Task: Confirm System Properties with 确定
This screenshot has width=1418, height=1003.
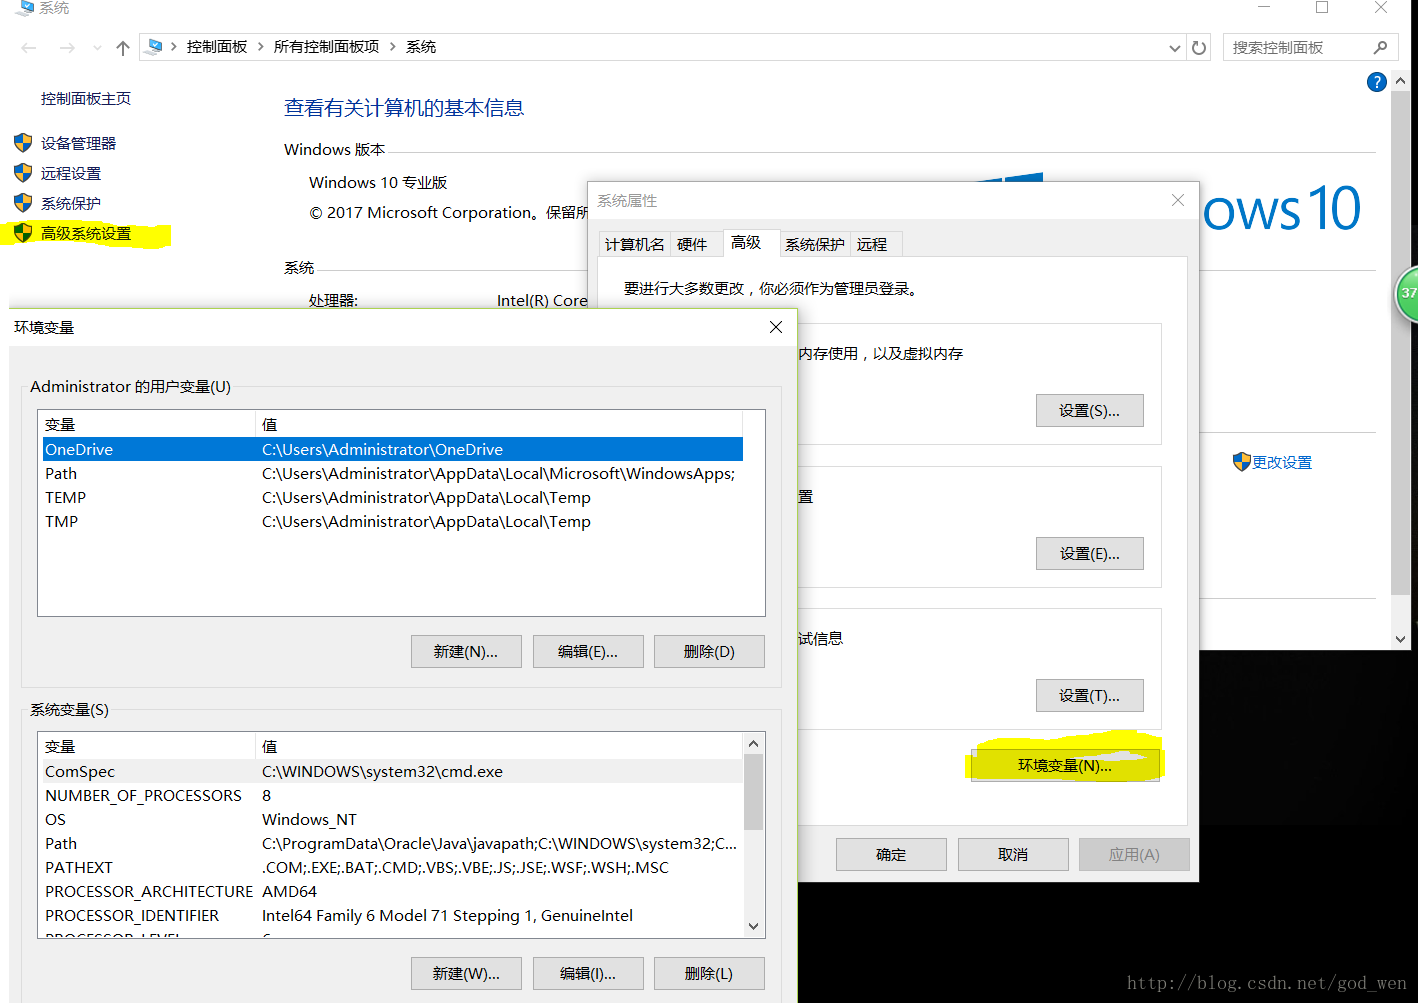Action: pos(891,854)
